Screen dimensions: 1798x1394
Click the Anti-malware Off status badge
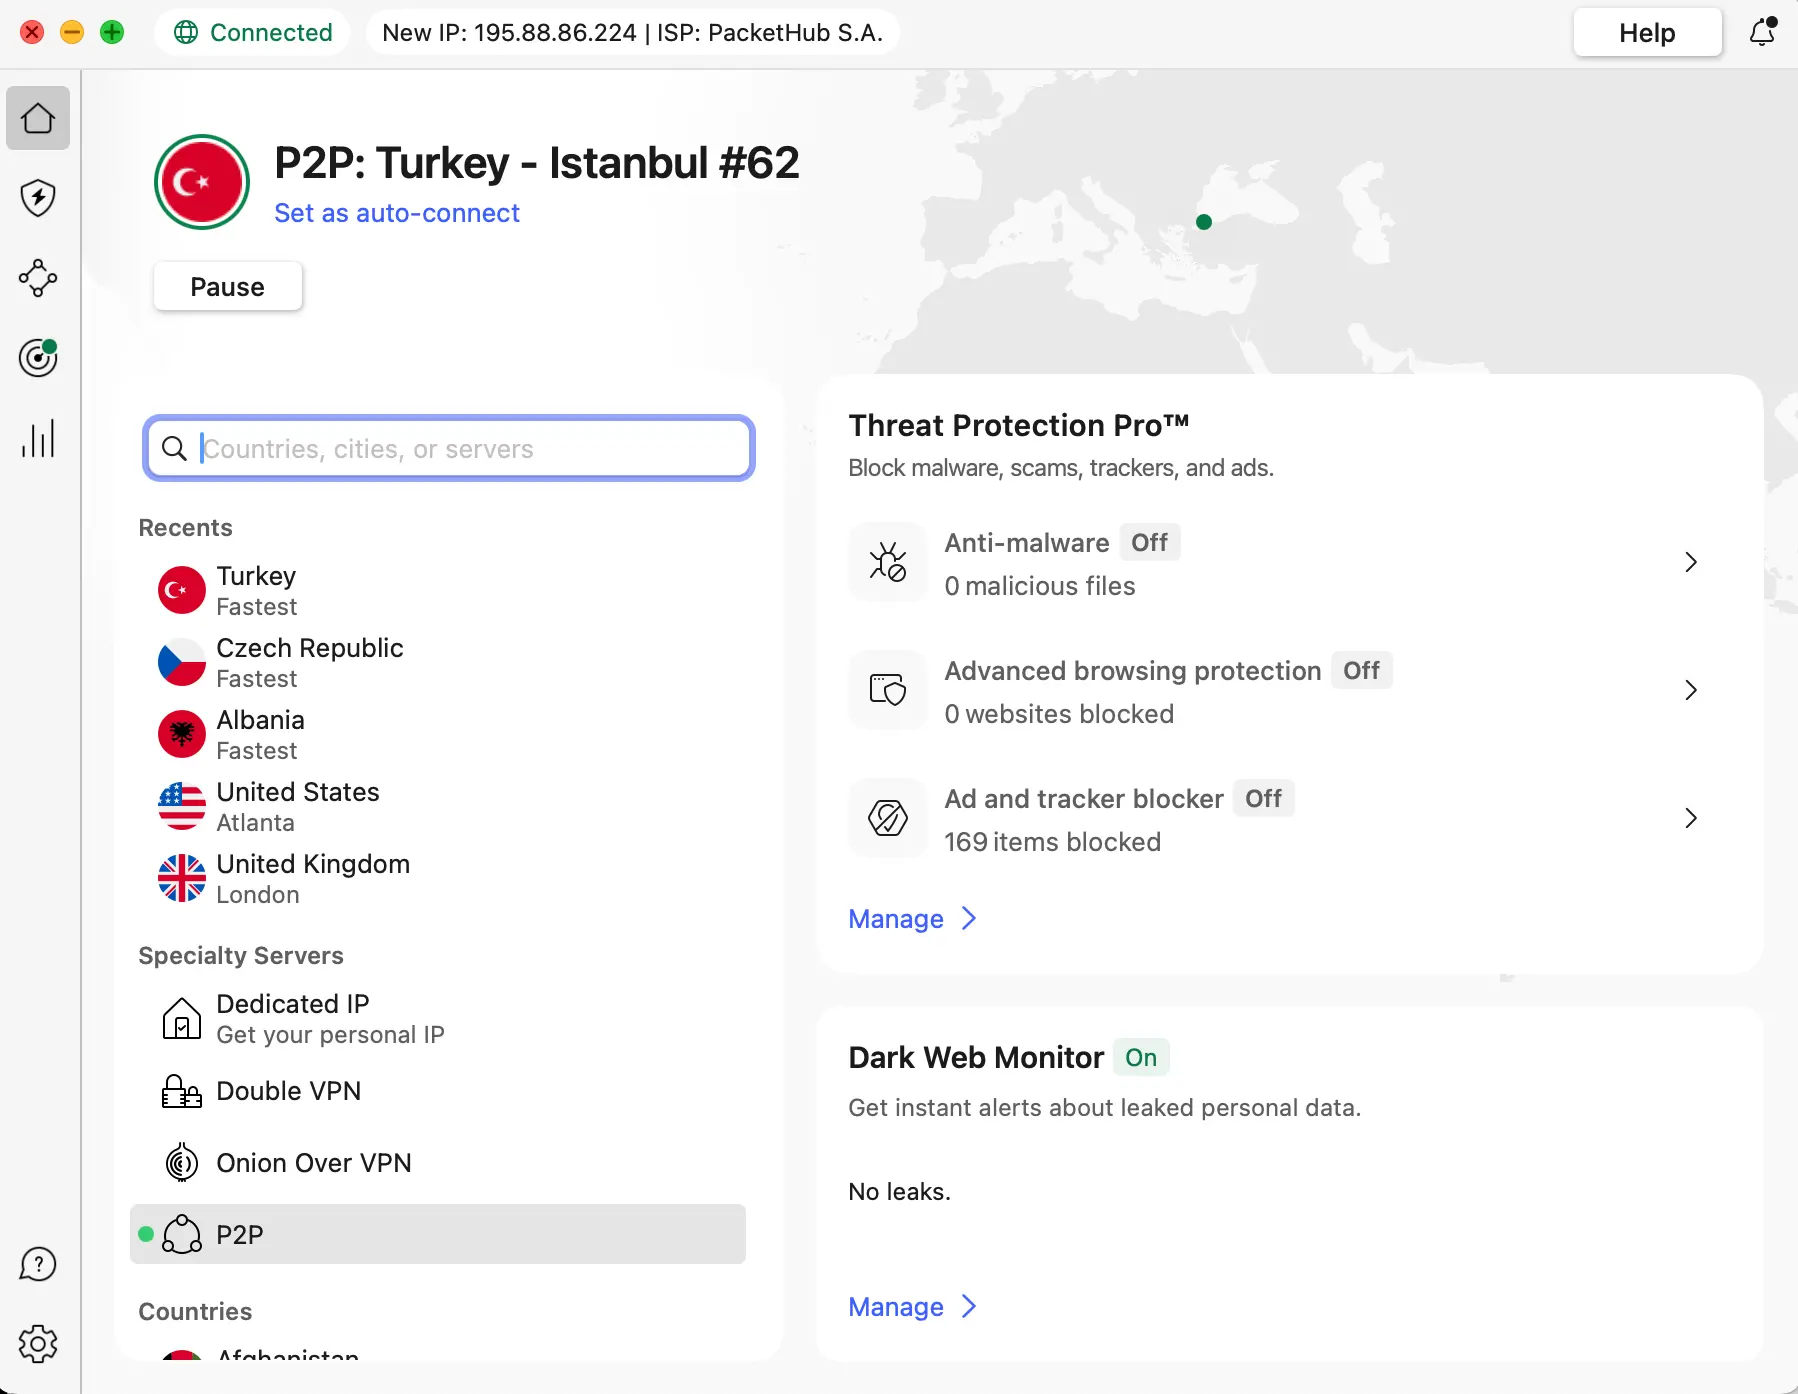click(x=1149, y=543)
